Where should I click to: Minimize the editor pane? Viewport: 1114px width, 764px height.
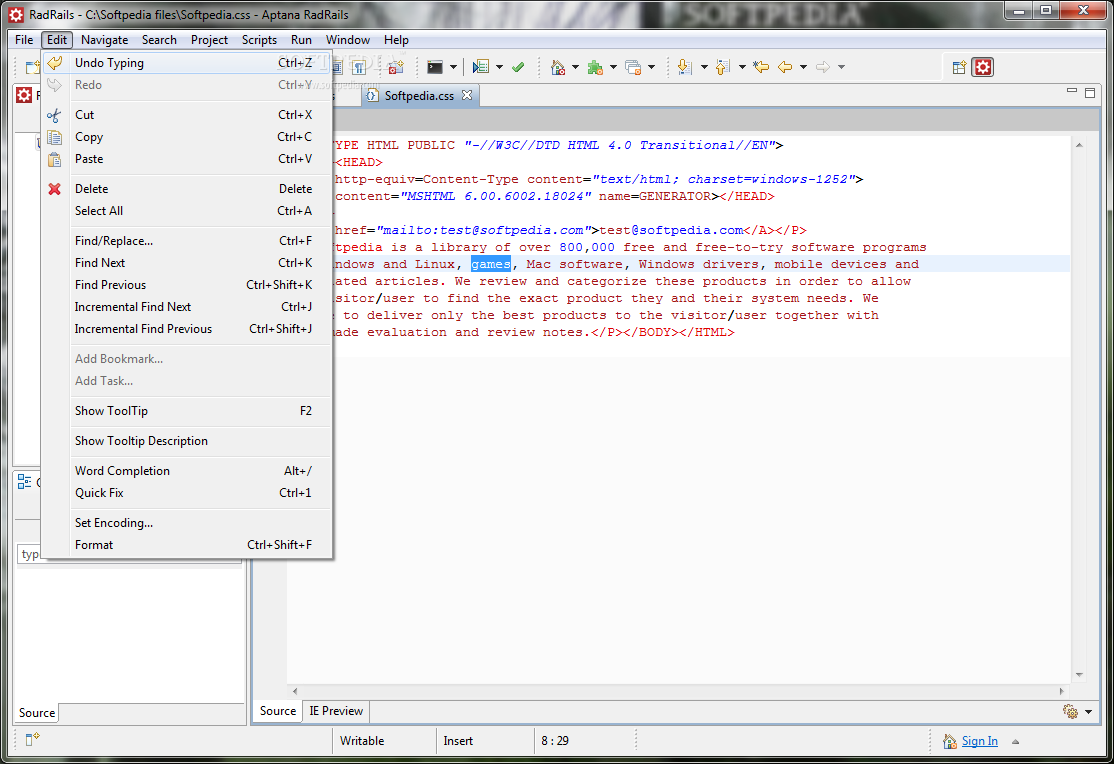(1072, 92)
